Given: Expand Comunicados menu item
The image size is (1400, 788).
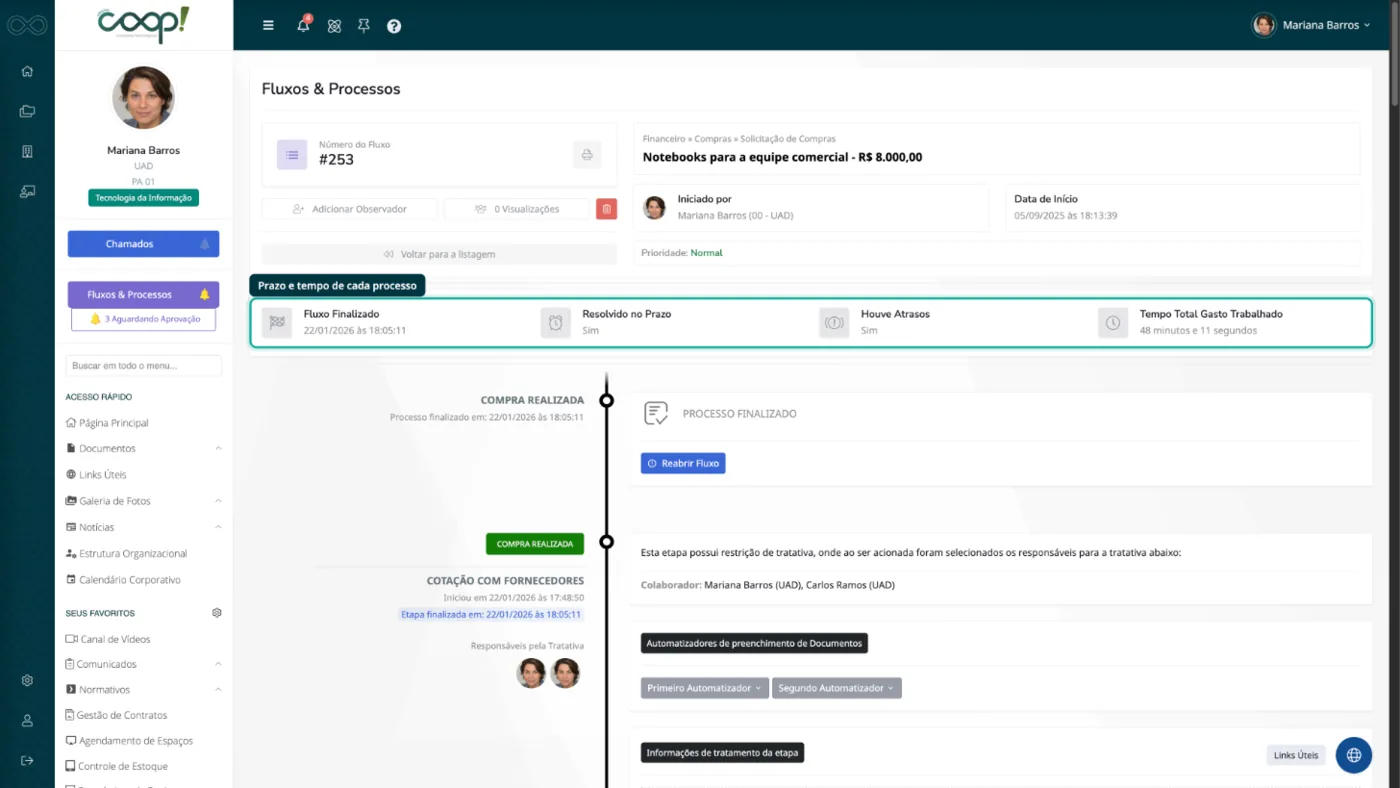Looking at the screenshot, I should [144, 664].
